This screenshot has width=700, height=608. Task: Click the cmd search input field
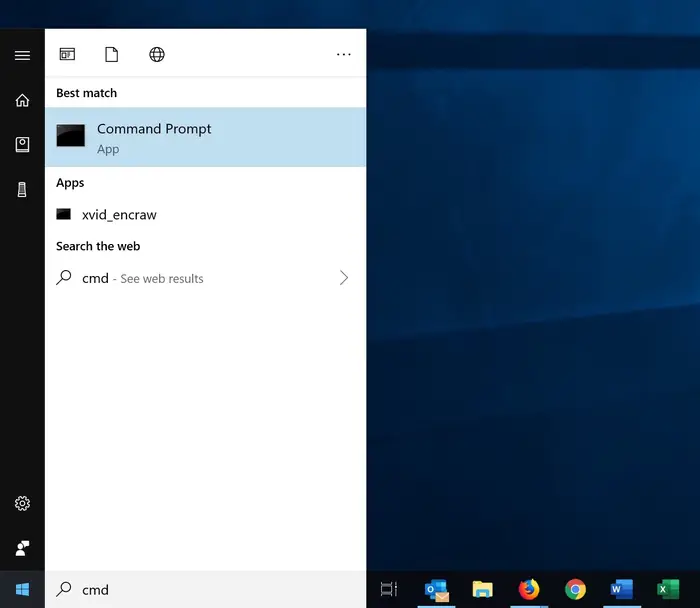[205, 589]
